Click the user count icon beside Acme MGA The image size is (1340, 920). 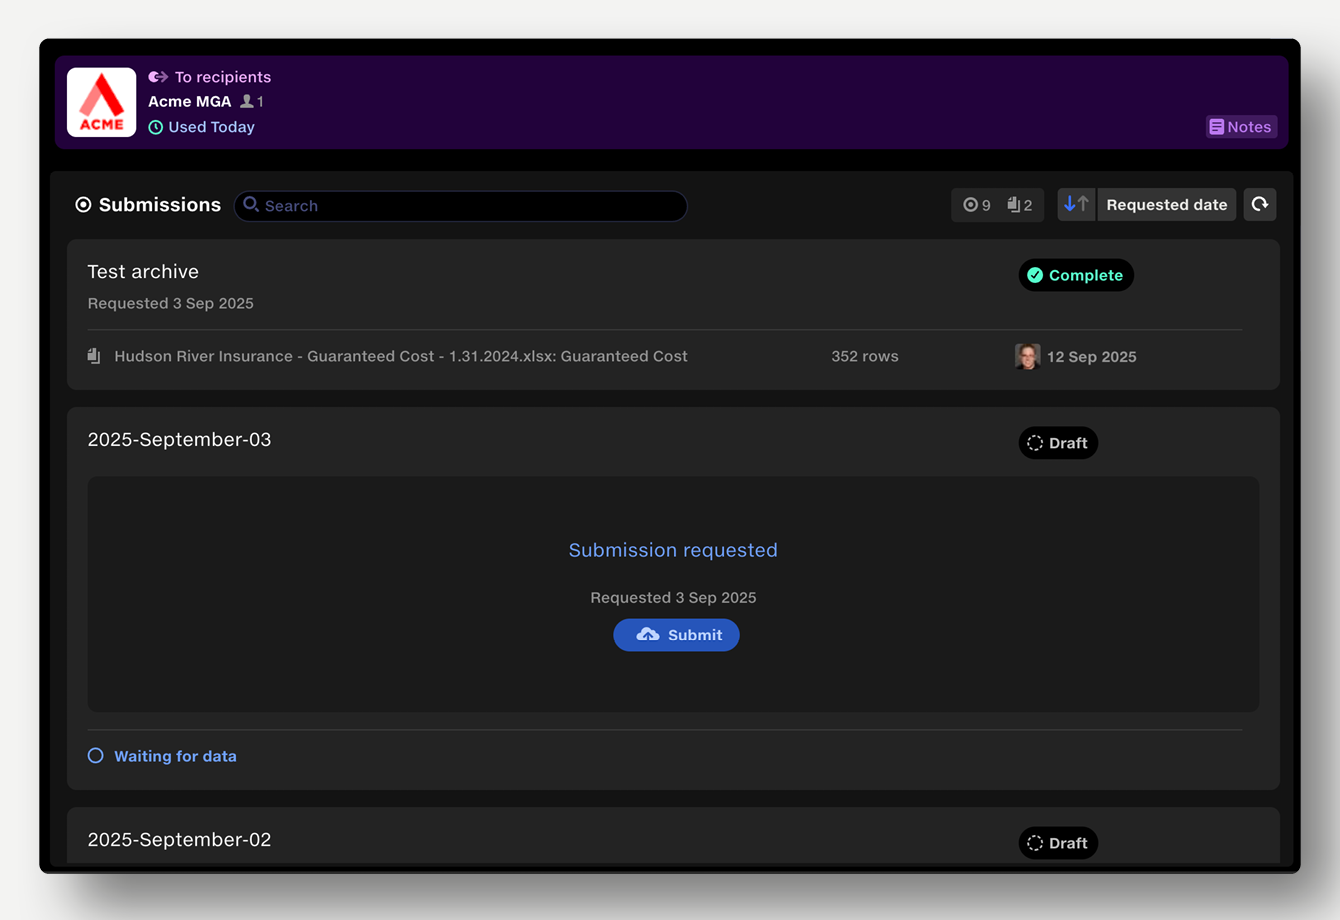pos(246,101)
